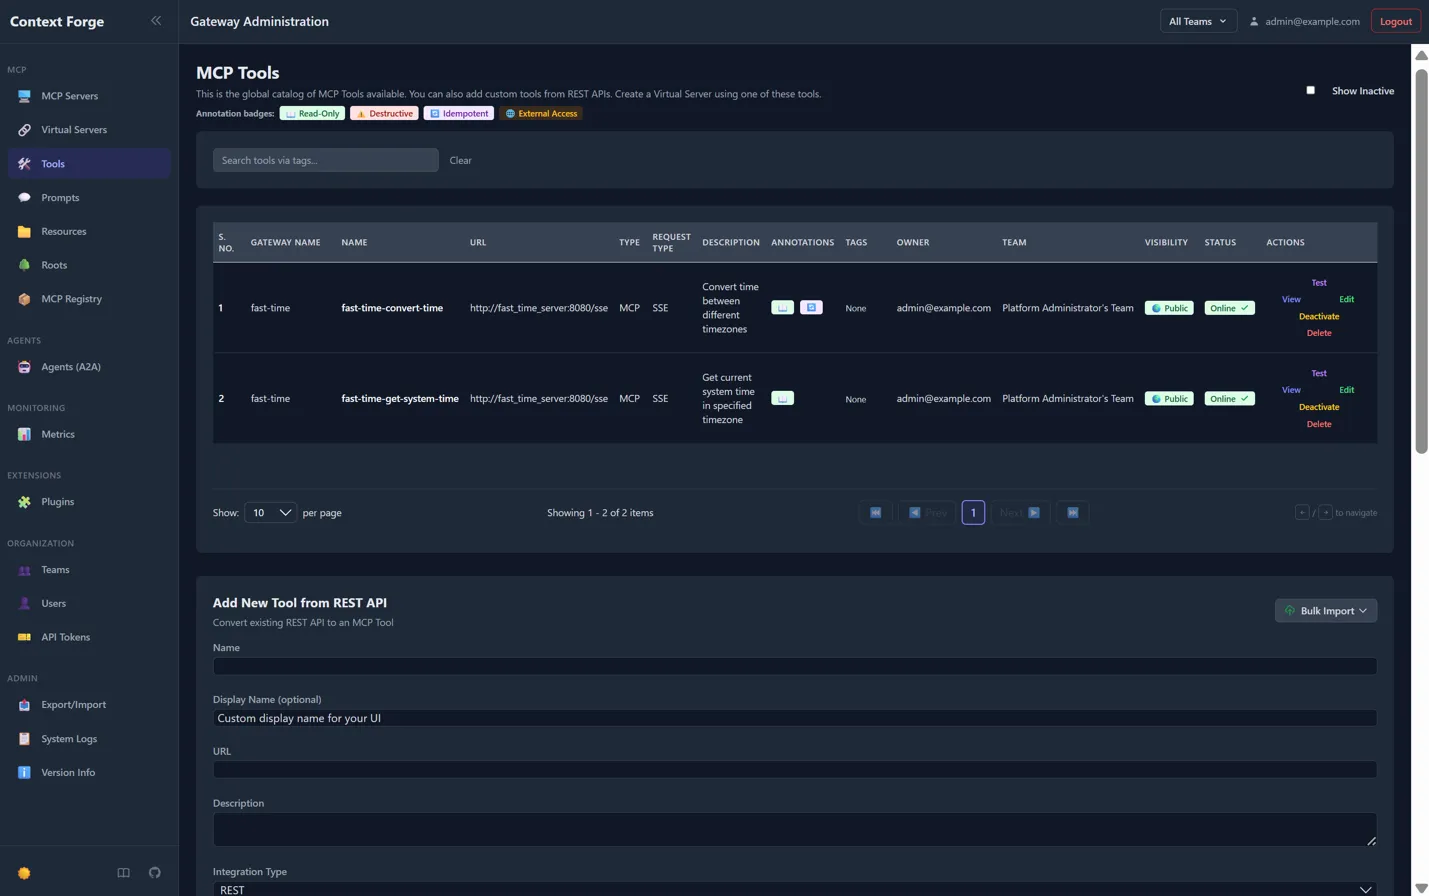Open the MCP Servers section
The width and height of the screenshot is (1429, 896).
[x=89, y=96]
